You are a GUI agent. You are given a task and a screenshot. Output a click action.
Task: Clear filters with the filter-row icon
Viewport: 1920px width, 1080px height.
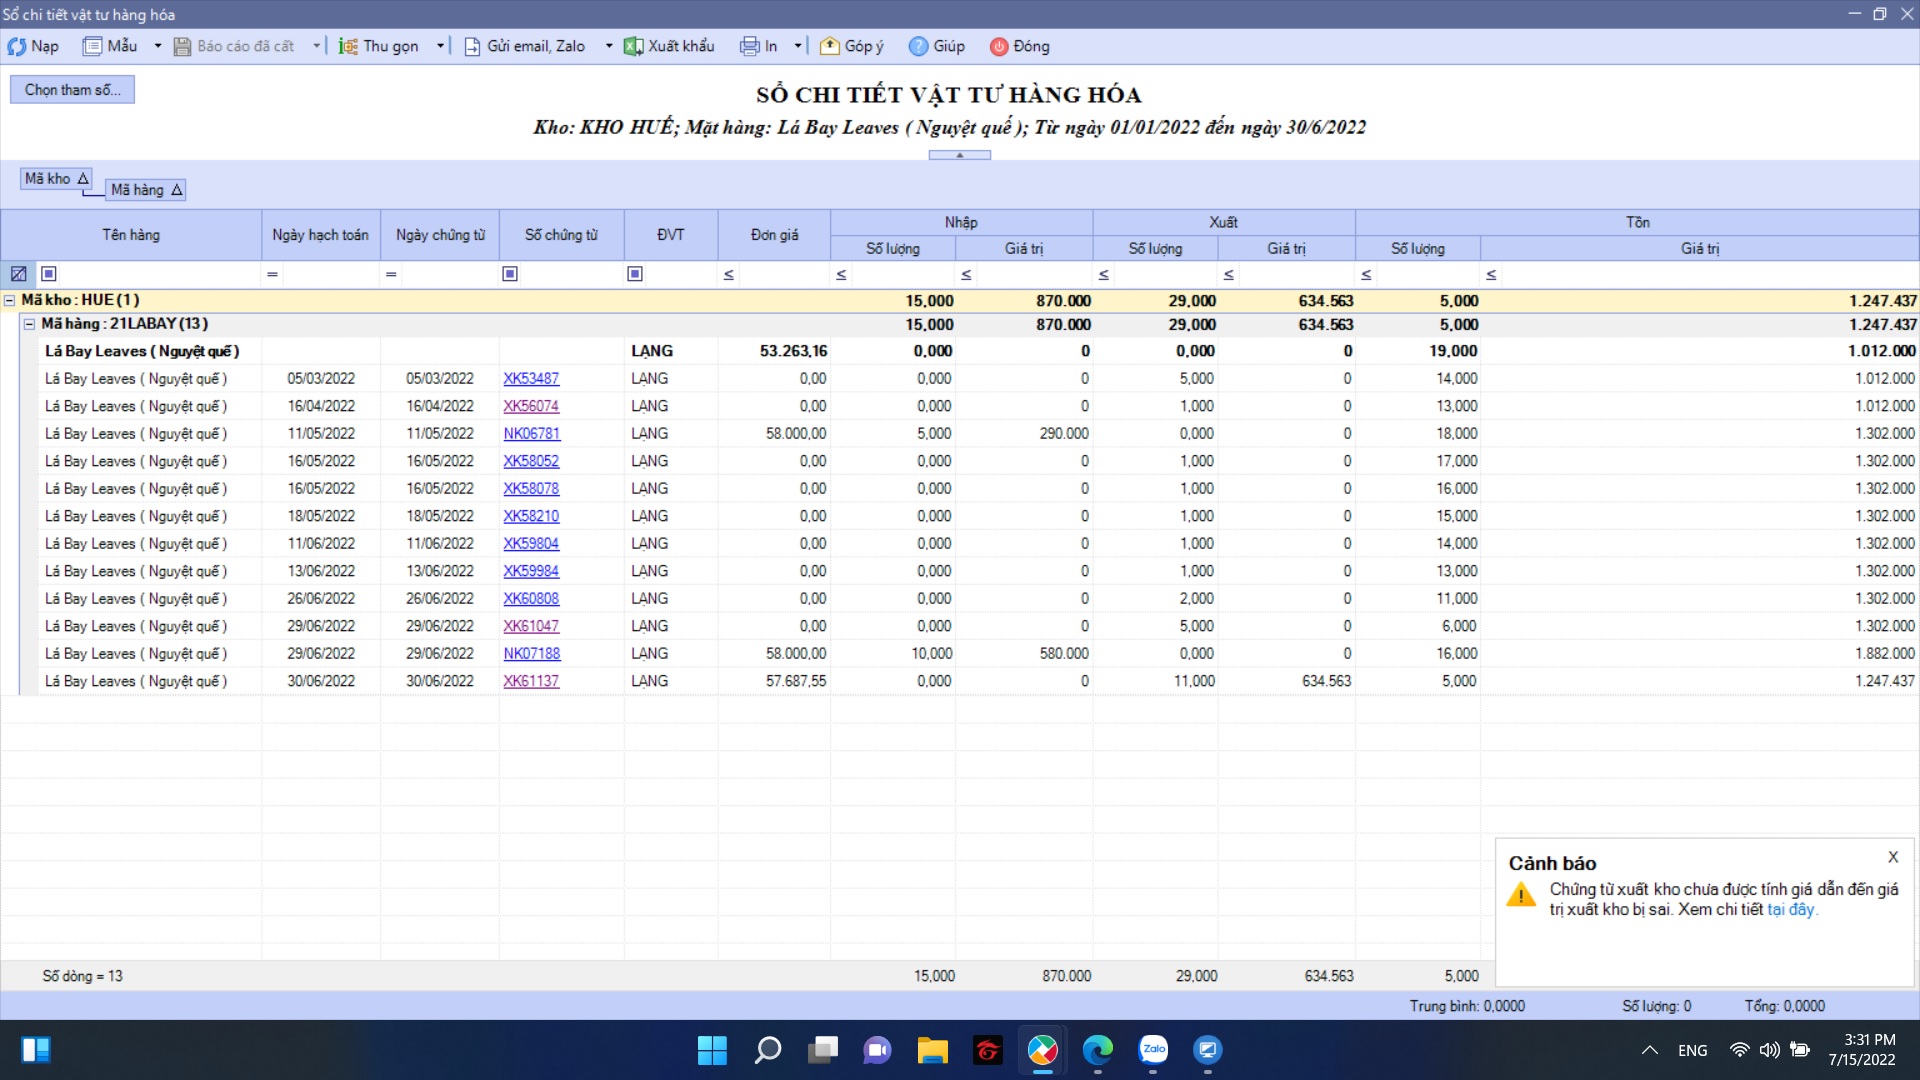(x=18, y=274)
